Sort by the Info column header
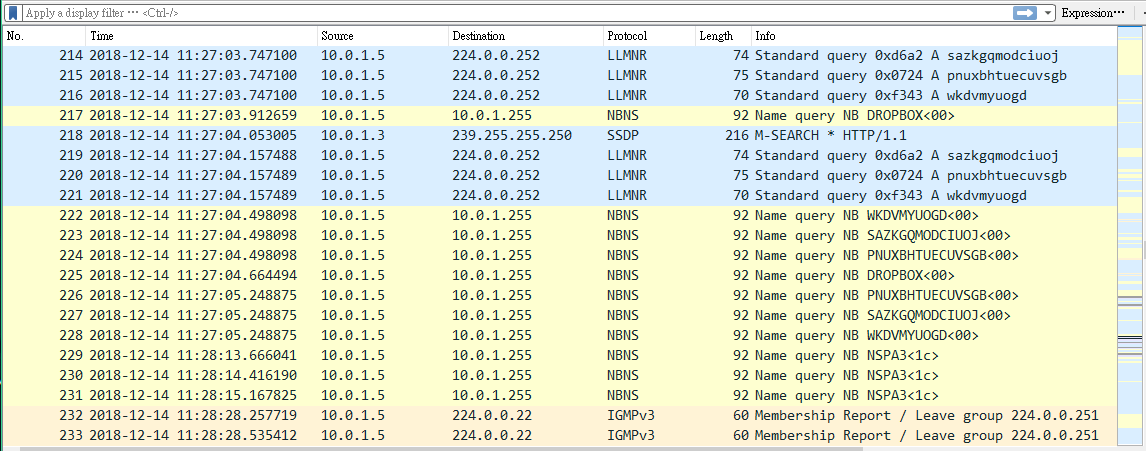1146x451 pixels. point(934,36)
